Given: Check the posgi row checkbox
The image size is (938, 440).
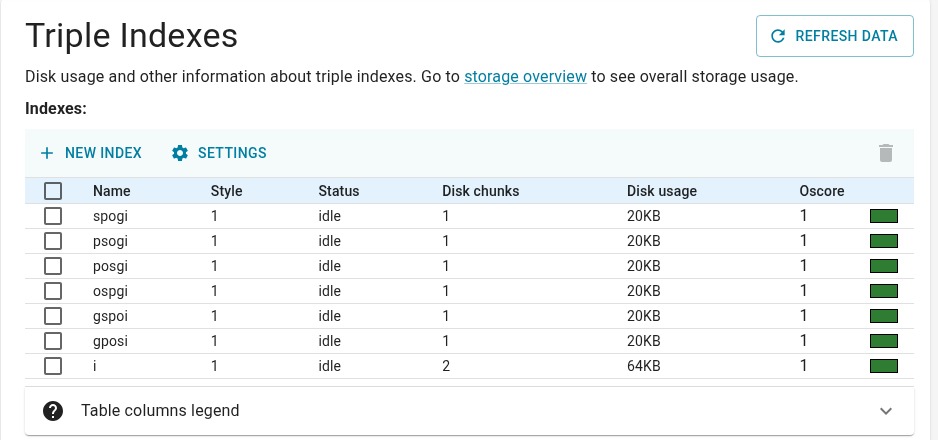Looking at the screenshot, I should (x=53, y=266).
